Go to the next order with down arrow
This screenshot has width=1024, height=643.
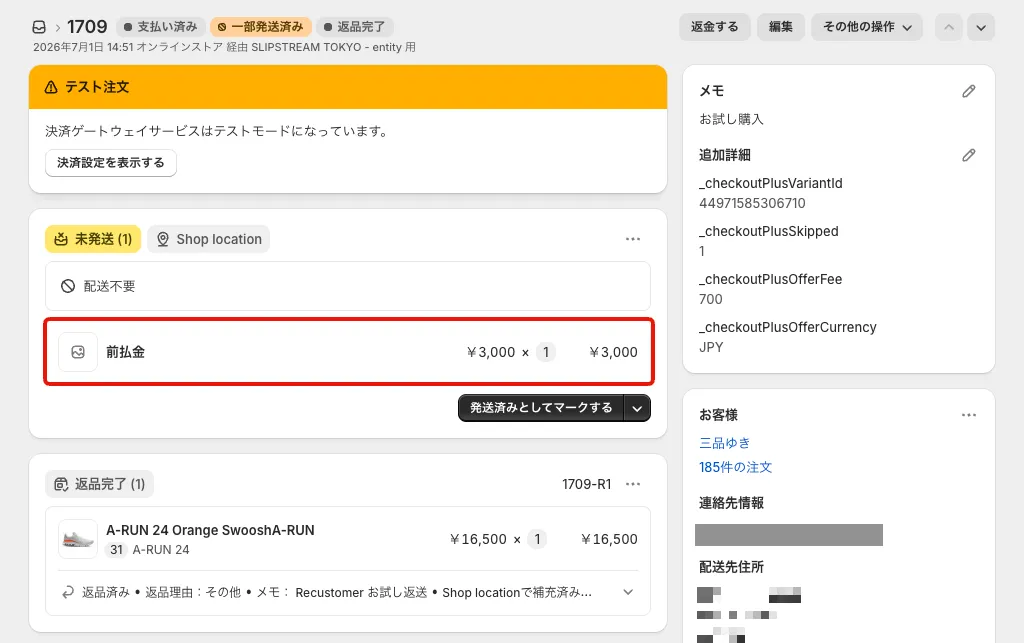981,27
